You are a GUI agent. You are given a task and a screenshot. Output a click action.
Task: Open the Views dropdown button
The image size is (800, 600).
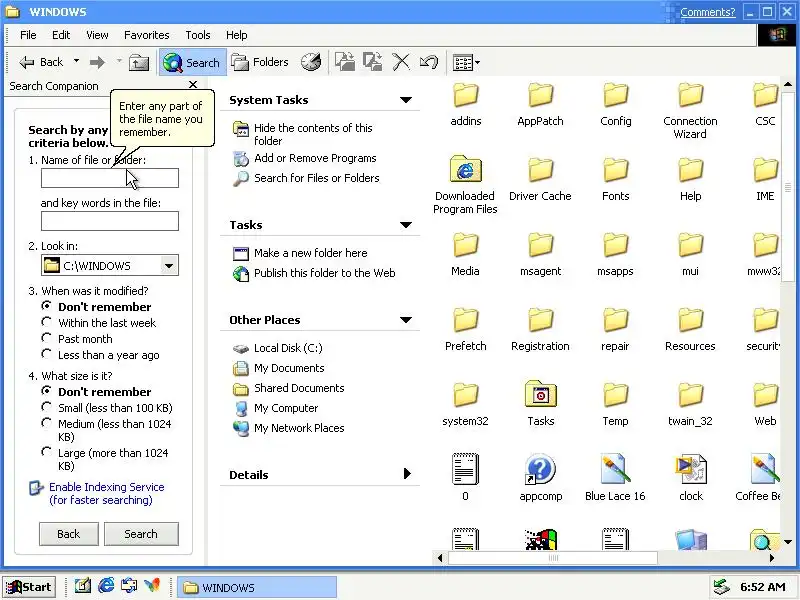466,63
